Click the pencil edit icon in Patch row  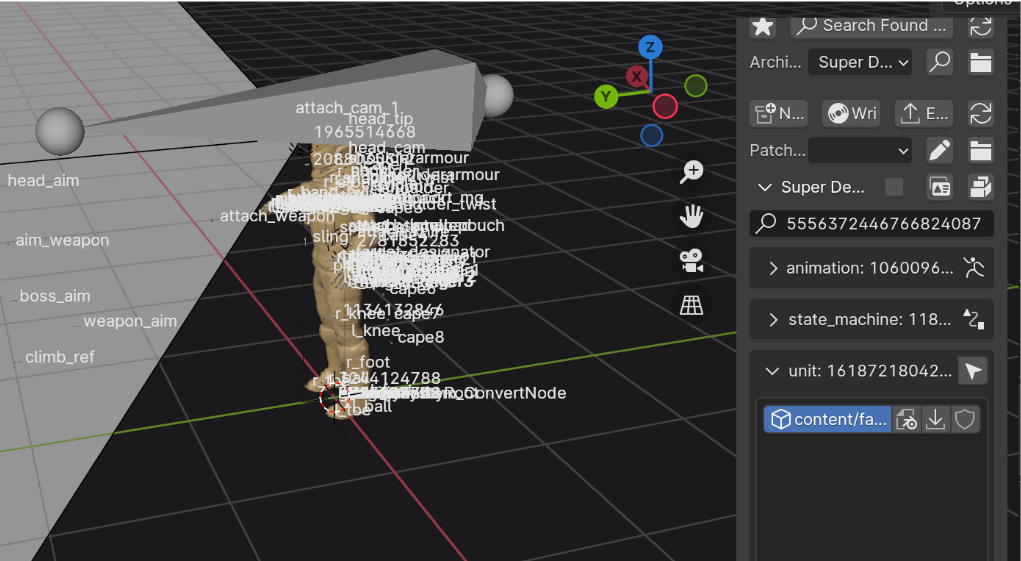[x=940, y=150]
